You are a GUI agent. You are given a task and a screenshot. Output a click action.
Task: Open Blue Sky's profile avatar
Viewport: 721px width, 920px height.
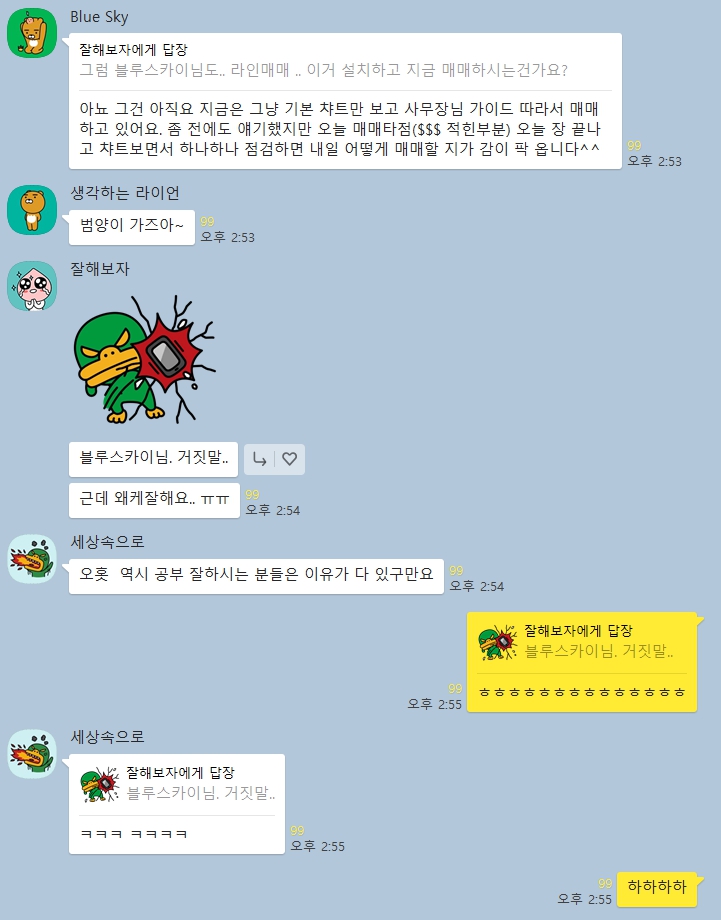click(32, 33)
